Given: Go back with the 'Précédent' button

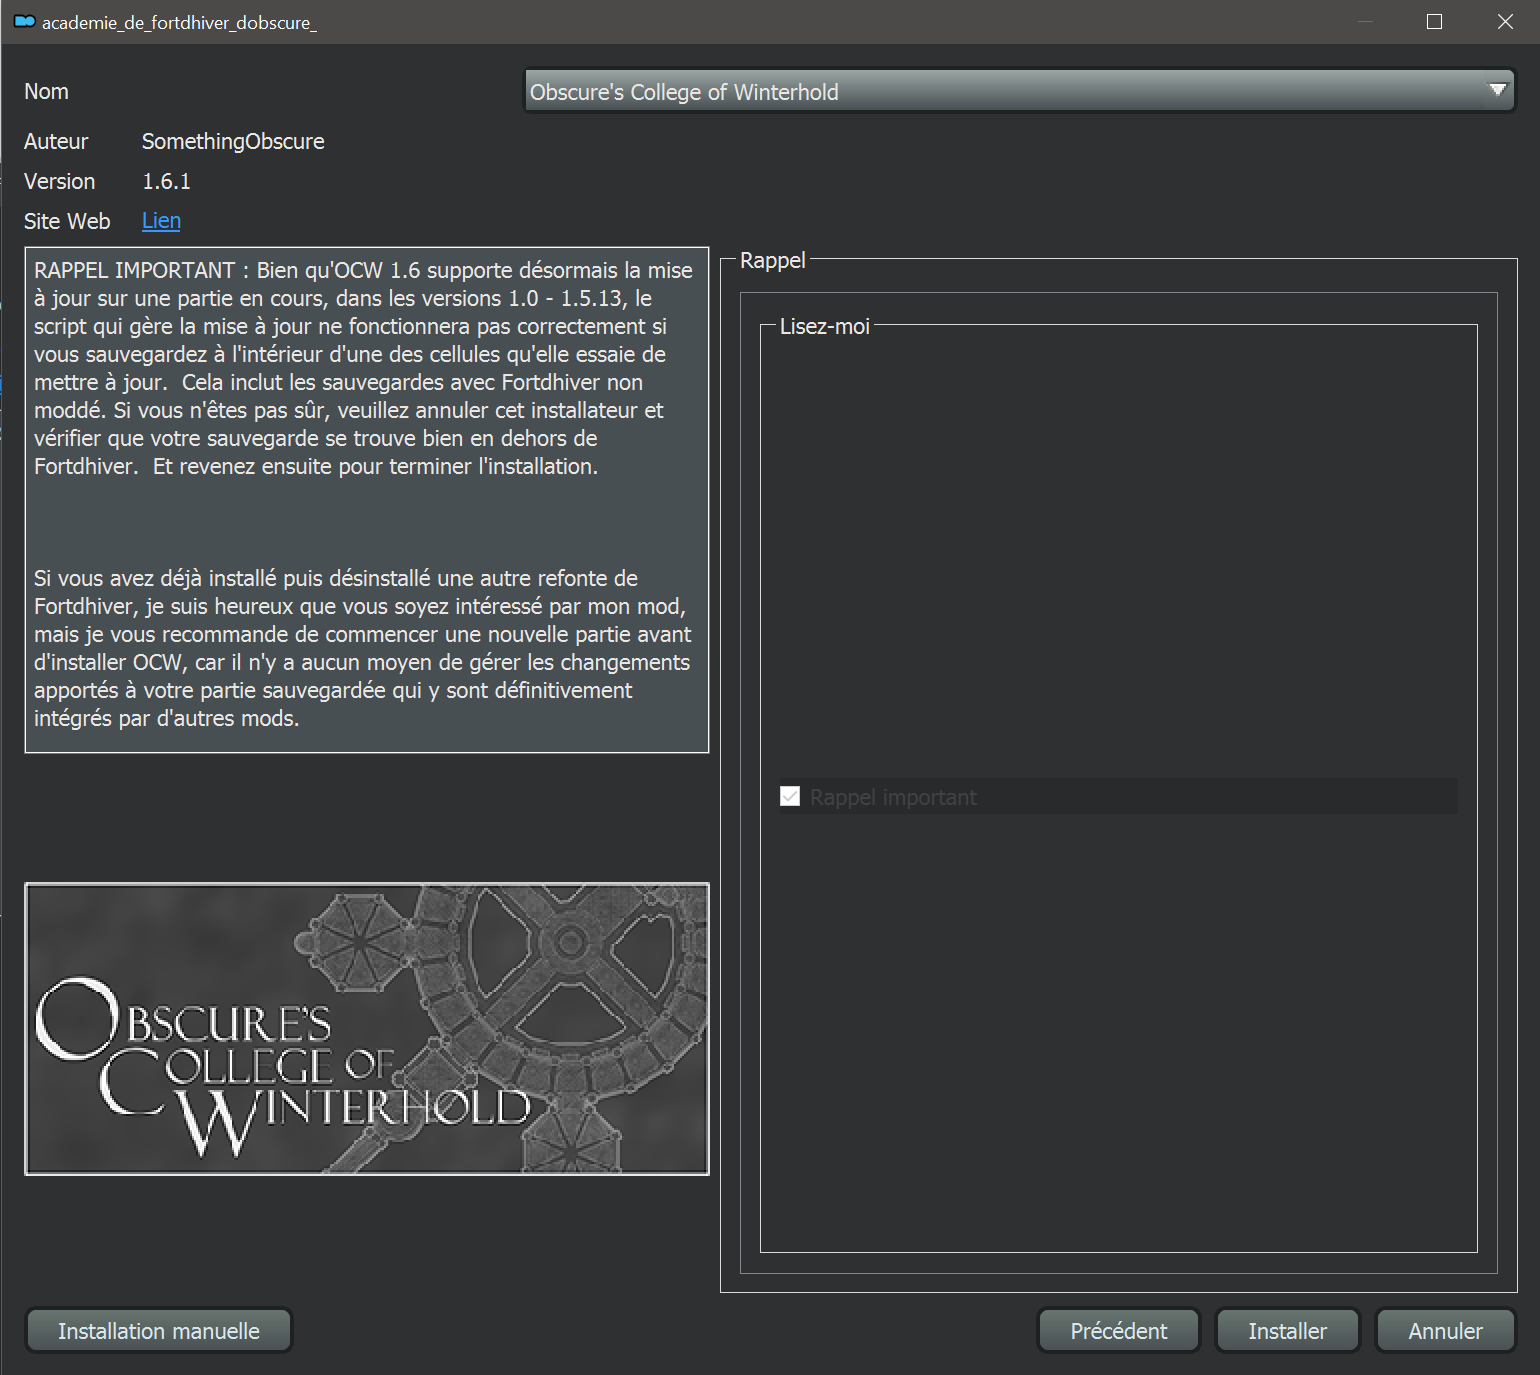Looking at the screenshot, I should point(1118,1331).
